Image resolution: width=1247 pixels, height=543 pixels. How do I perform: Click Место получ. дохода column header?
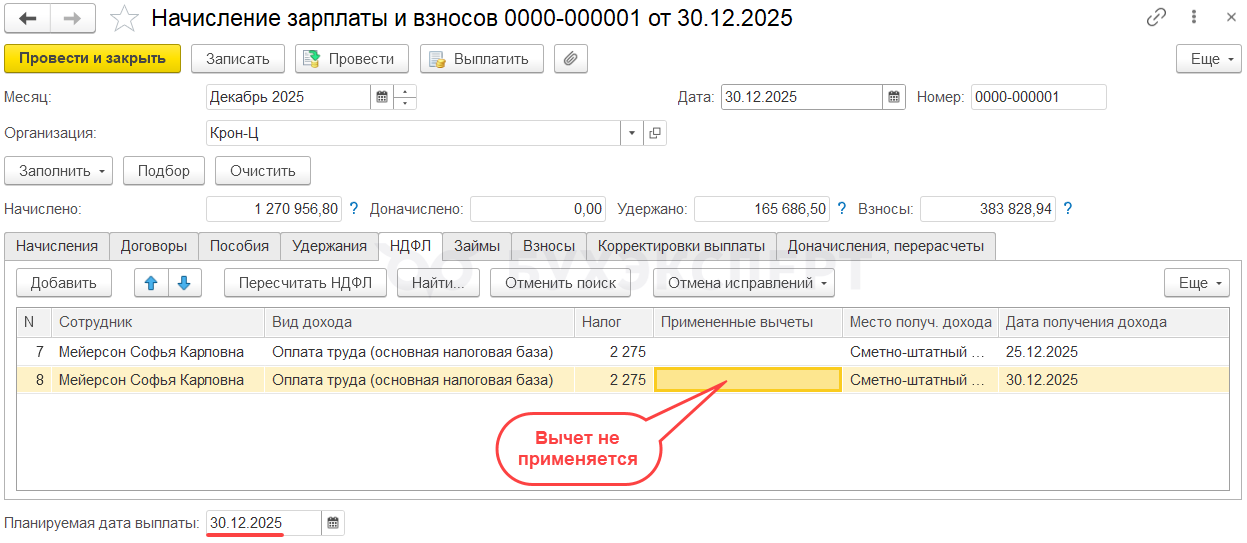coord(920,322)
